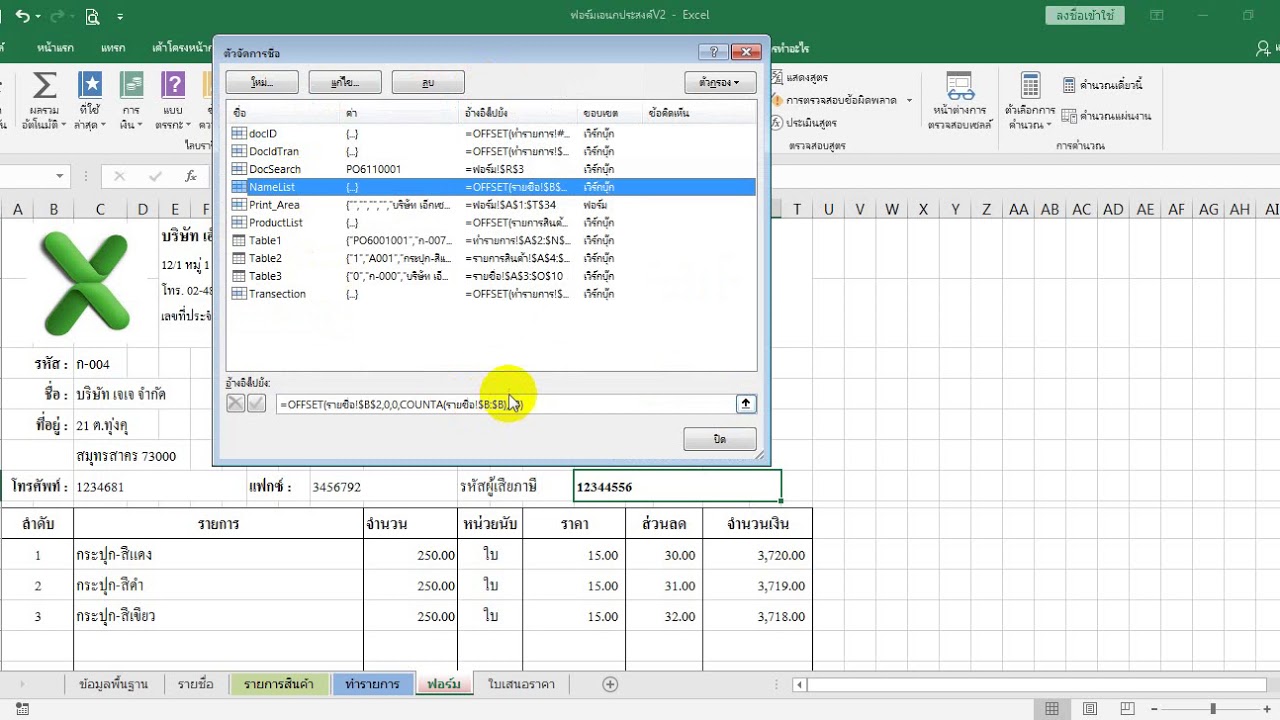Sort by the Name column header
The image size is (1280, 720).
pos(284,113)
